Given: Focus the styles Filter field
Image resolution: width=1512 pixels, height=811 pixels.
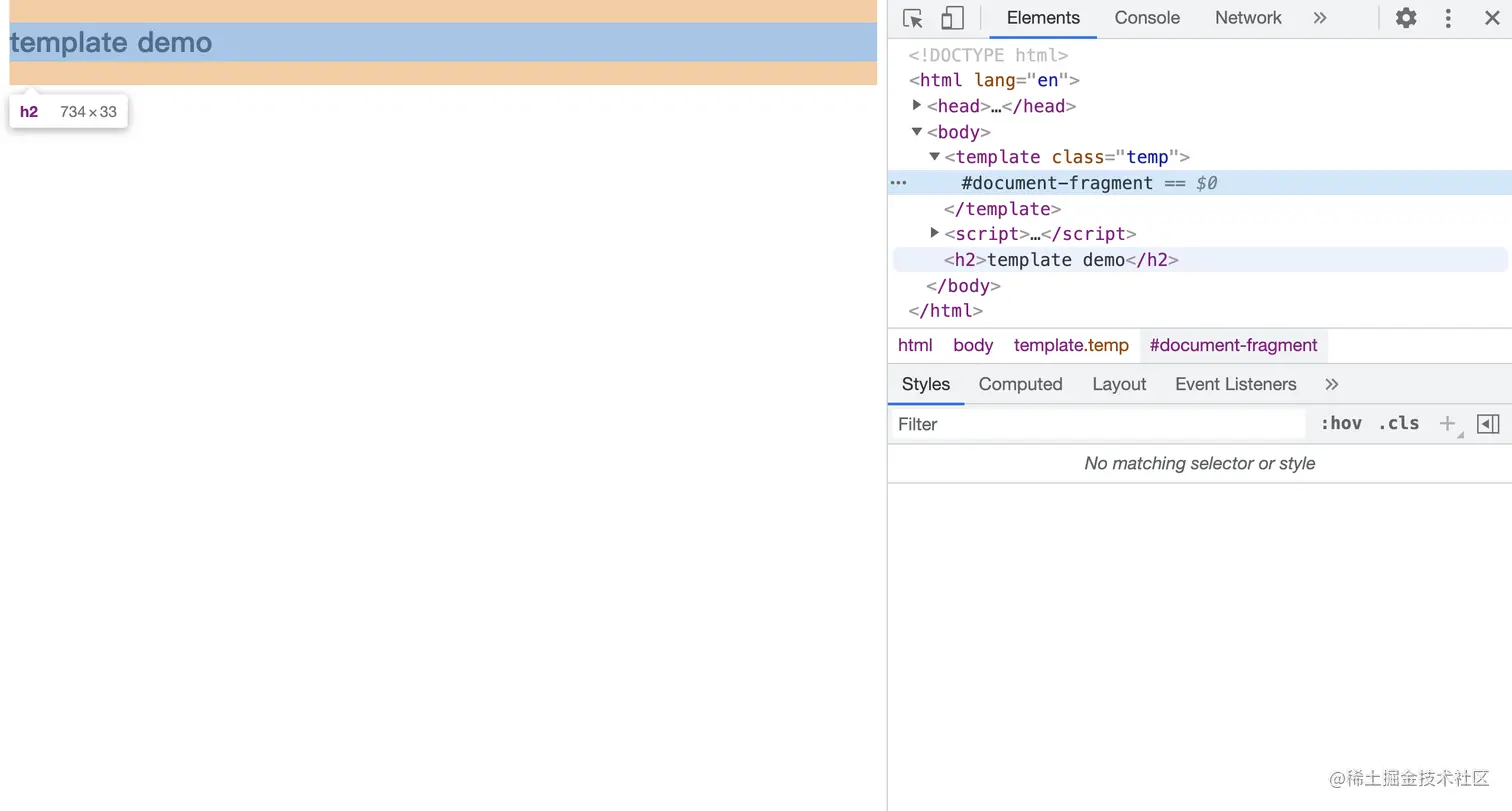Looking at the screenshot, I should pyautogui.click(x=1097, y=424).
